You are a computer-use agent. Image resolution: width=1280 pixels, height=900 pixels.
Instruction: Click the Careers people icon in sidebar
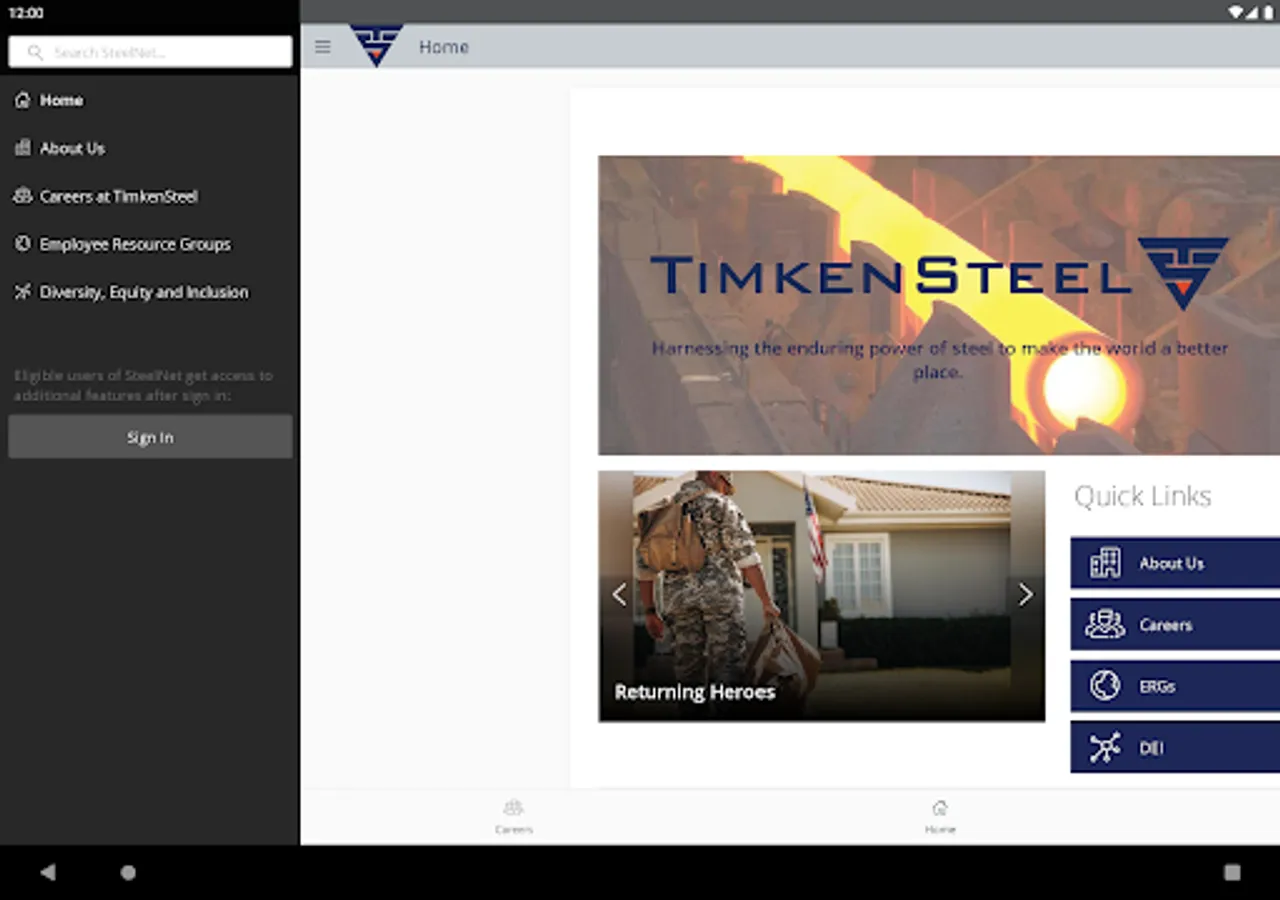click(x=22, y=196)
